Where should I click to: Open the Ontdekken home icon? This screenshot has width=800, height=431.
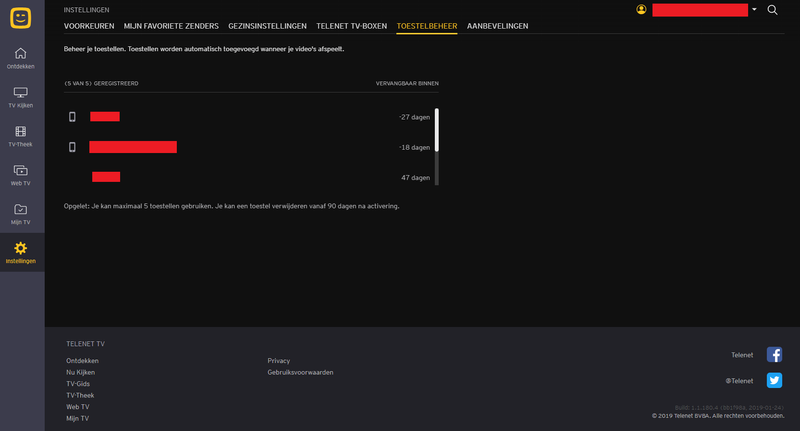click(x=20, y=53)
